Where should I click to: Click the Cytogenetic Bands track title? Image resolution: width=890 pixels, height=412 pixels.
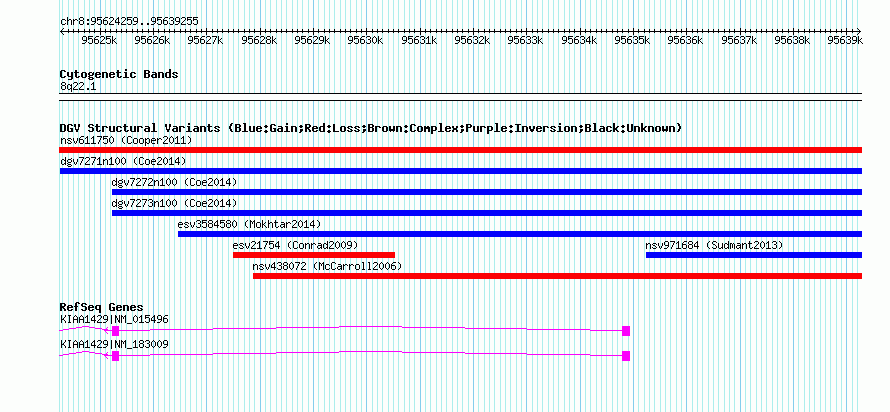[x=119, y=74]
